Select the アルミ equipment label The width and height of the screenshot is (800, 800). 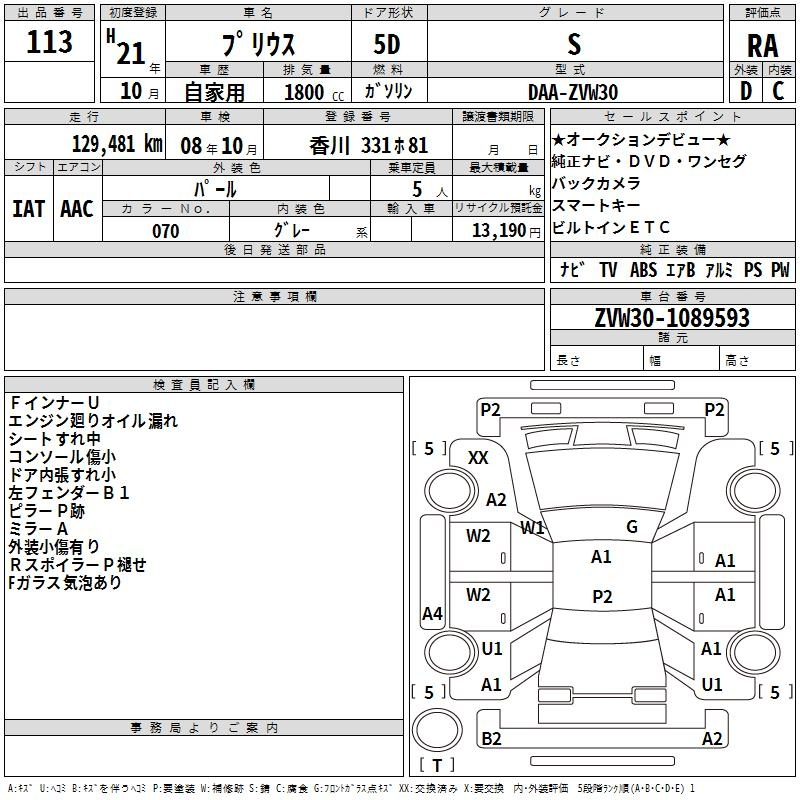tap(719, 269)
